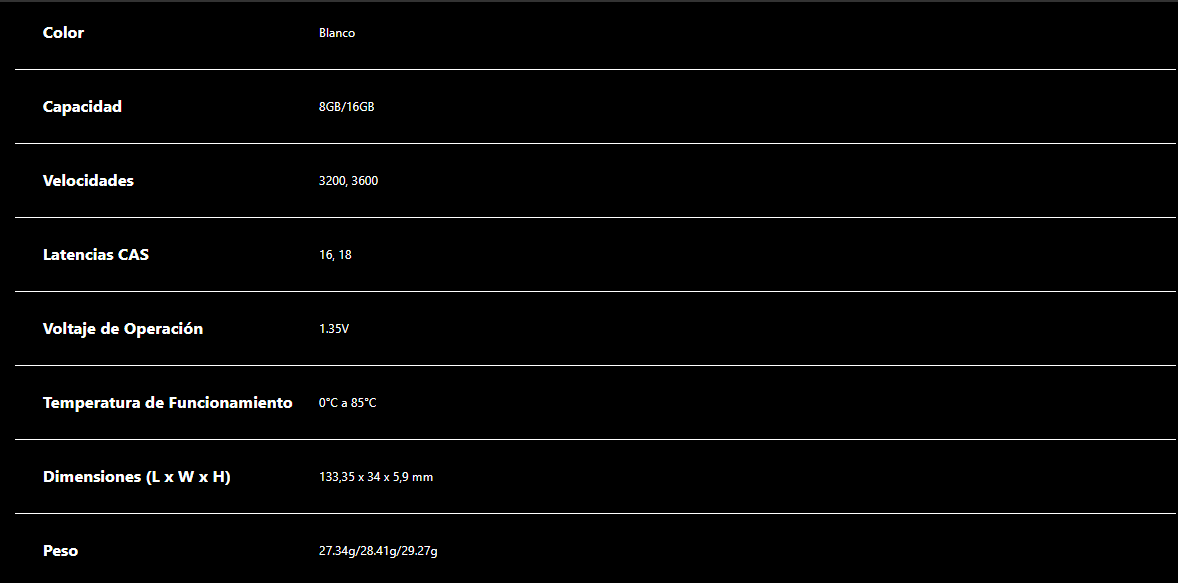The height and width of the screenshot is (583, 1178).
Task: Click the Temperatura de Funcionamiento label
Action: (168, 403)
